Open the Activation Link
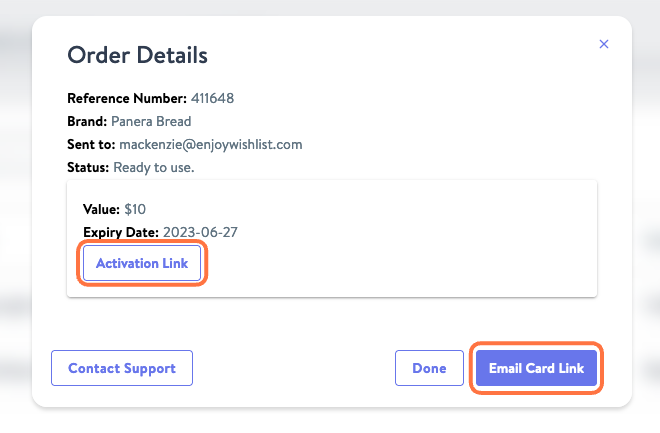Screen dimensions: 660x433 142,263
